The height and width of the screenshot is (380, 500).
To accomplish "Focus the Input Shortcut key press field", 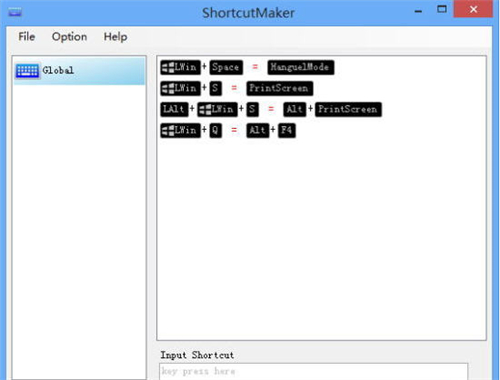I will point(313,371).
